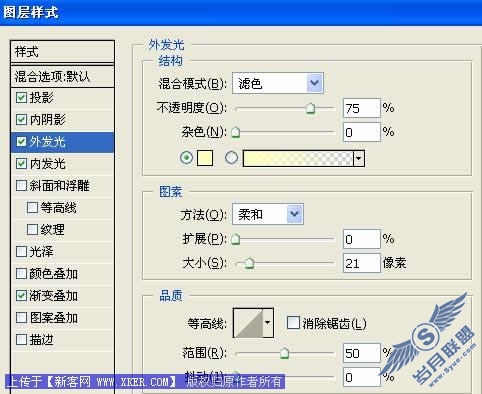Click the 大小 size slider handle

tap(249, 263)
